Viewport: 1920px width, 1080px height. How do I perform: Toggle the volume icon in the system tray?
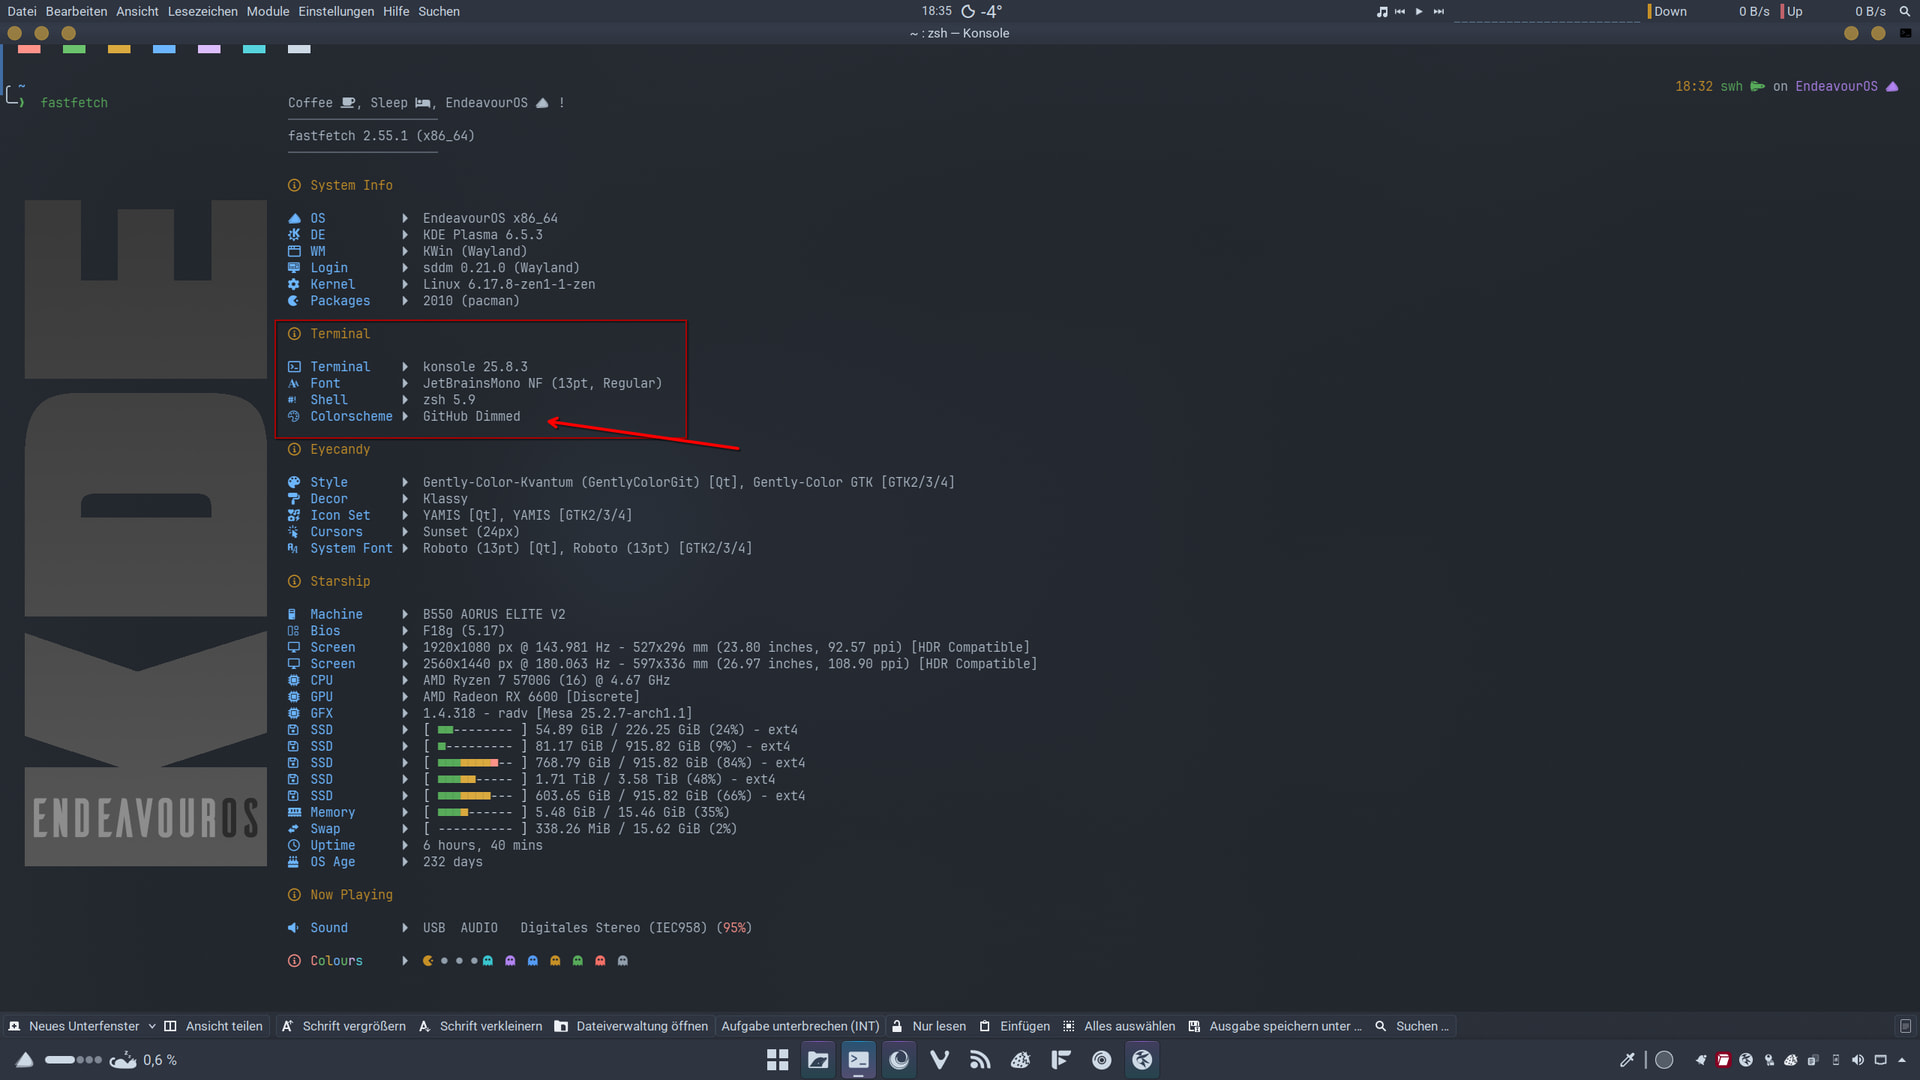tap(1857, 1060)
